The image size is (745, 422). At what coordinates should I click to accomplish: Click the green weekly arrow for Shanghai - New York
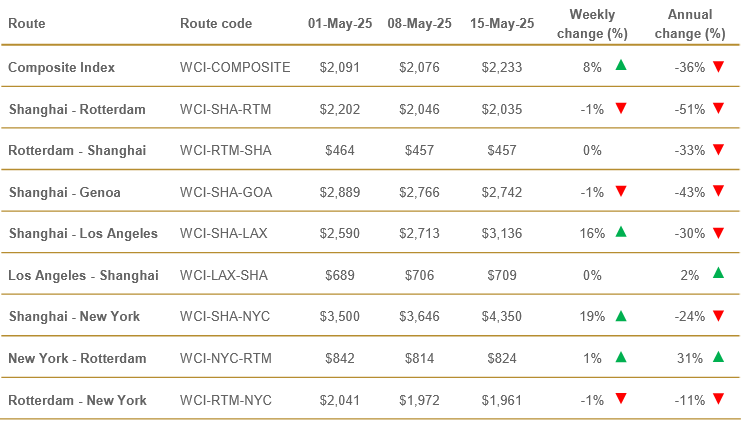click(621, 316)
